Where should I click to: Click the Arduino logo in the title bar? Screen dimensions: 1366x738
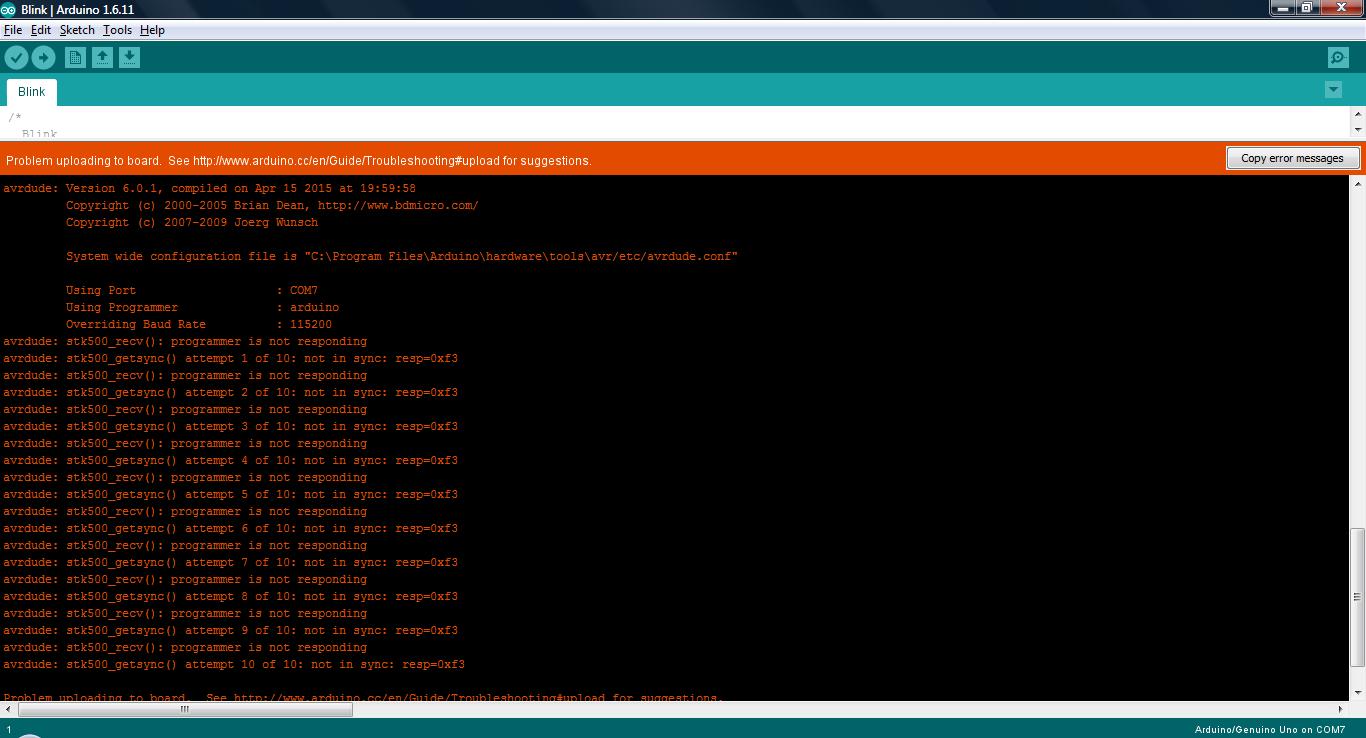8,8
